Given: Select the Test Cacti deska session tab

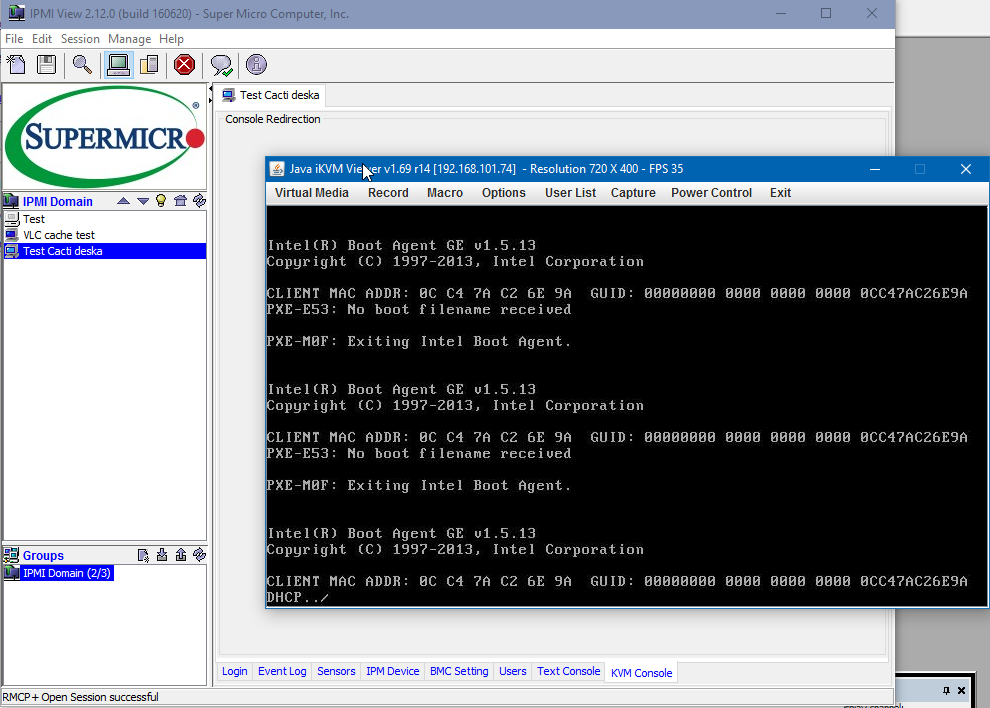Looking at the screenshot, I should (271, 95).
